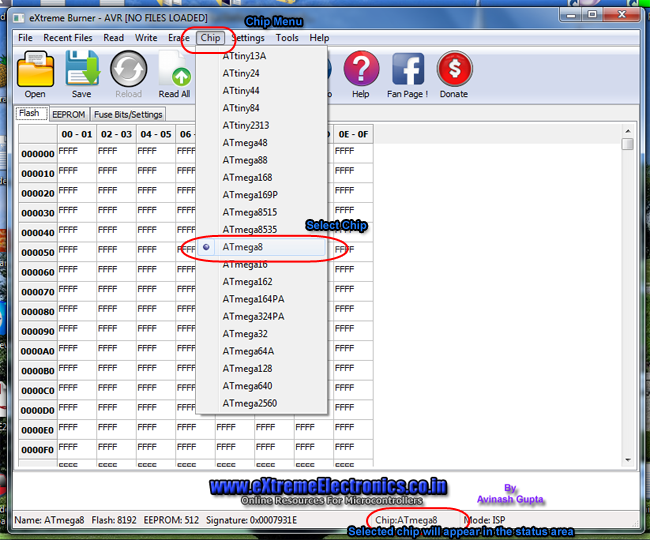Viewport: 650px width, 540px height.
Task: Click the 00 - 01 column header
Action: [x=77, y=134]
